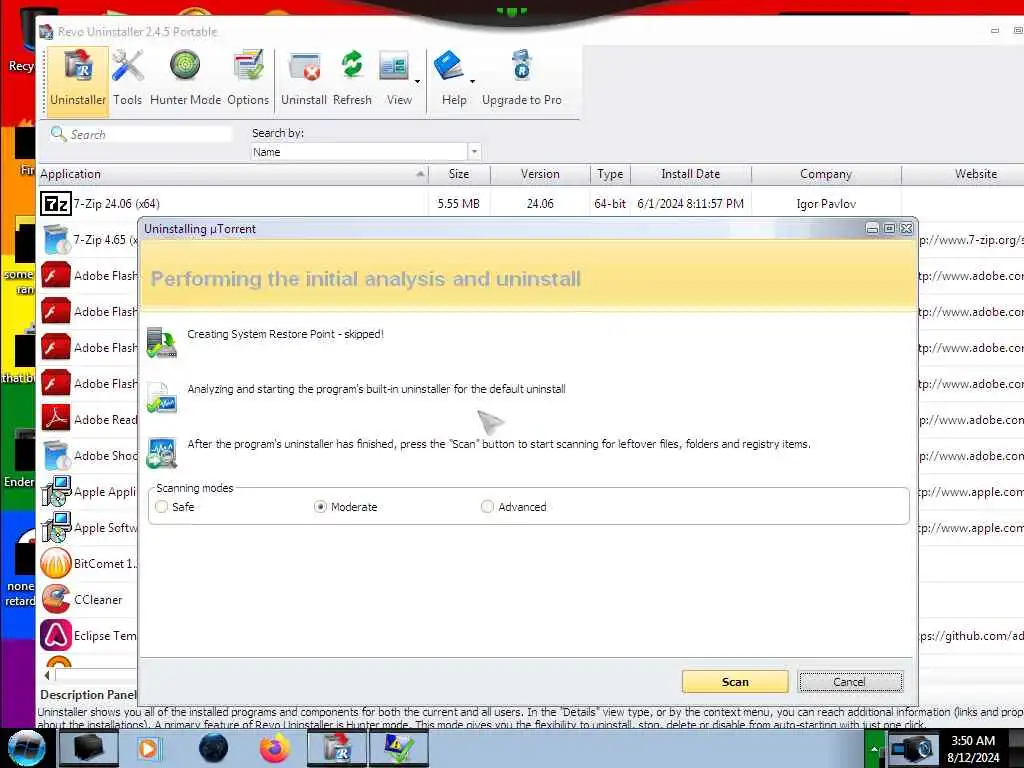Screen dimensions: 1024x768
Task: Click the github.com website cell
Action: pos(972,635)
